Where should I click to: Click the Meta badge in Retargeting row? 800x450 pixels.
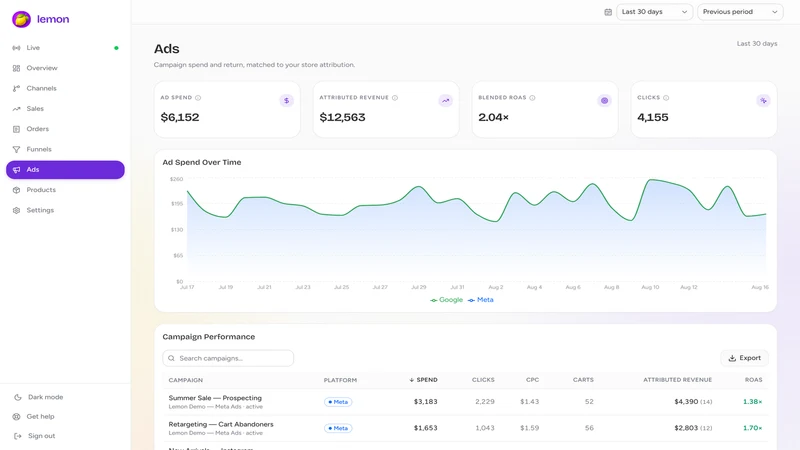(338, 428)
